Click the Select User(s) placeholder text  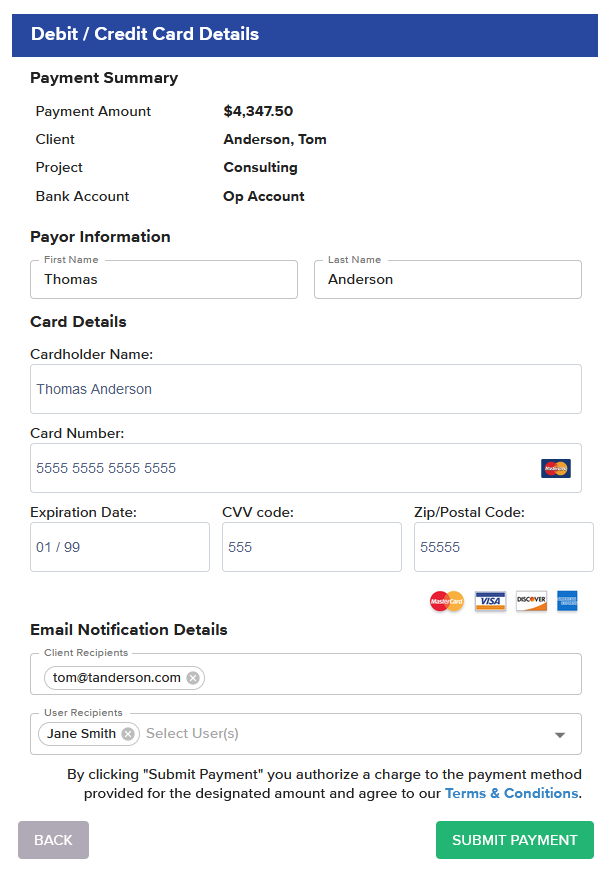coord(192,734)
